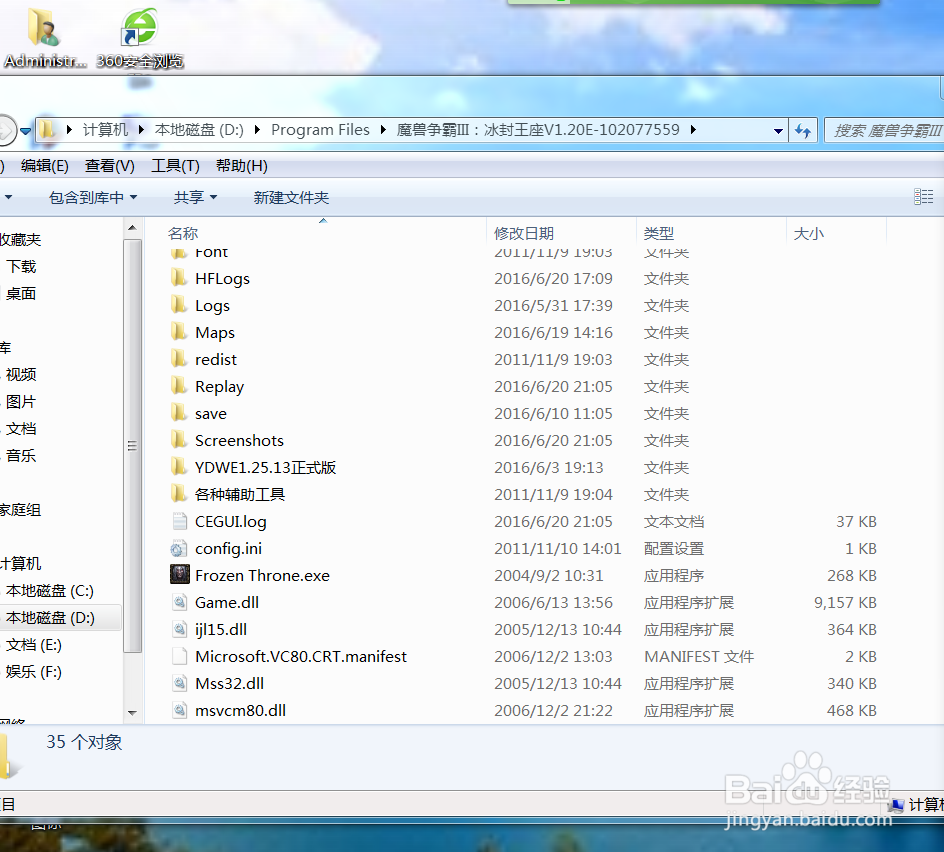Open the 工具 menu

175,165
